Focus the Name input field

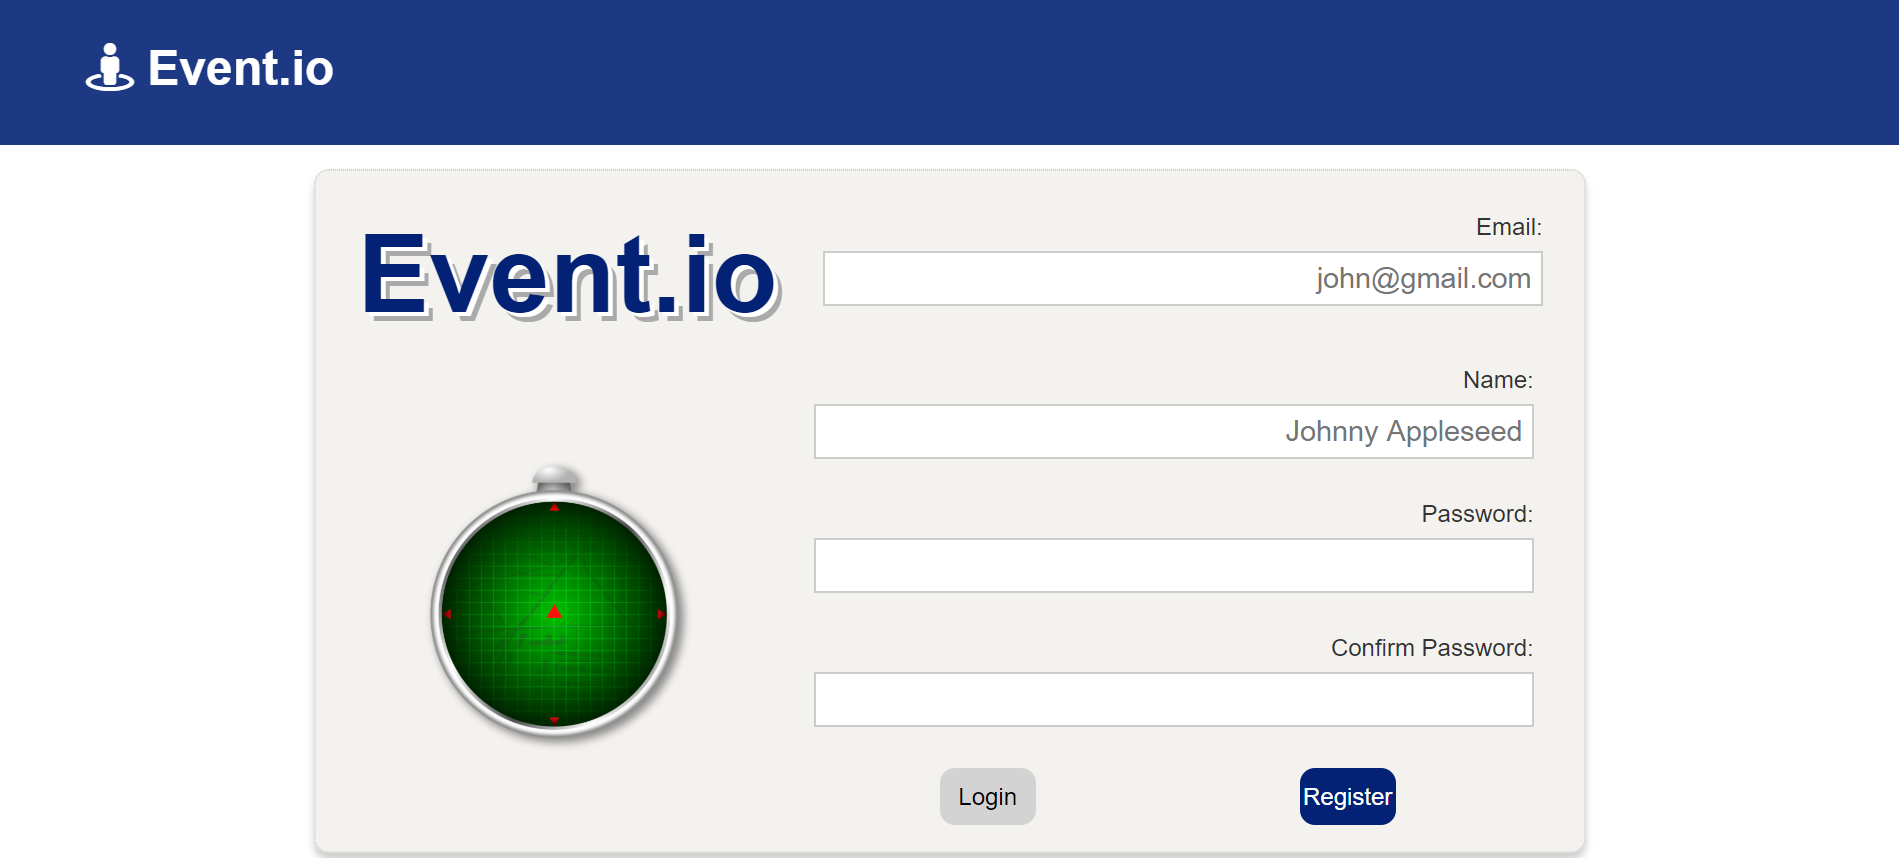pos(1173,431)
